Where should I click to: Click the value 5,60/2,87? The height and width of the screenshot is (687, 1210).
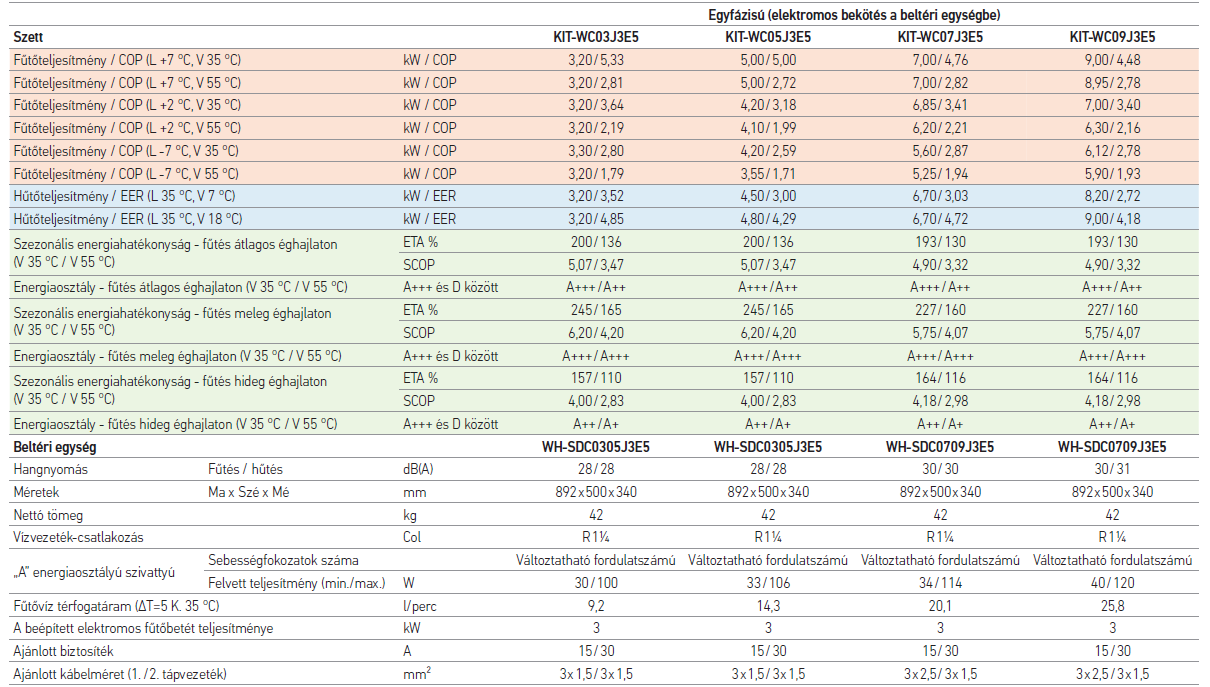click(x=940, y=151)
